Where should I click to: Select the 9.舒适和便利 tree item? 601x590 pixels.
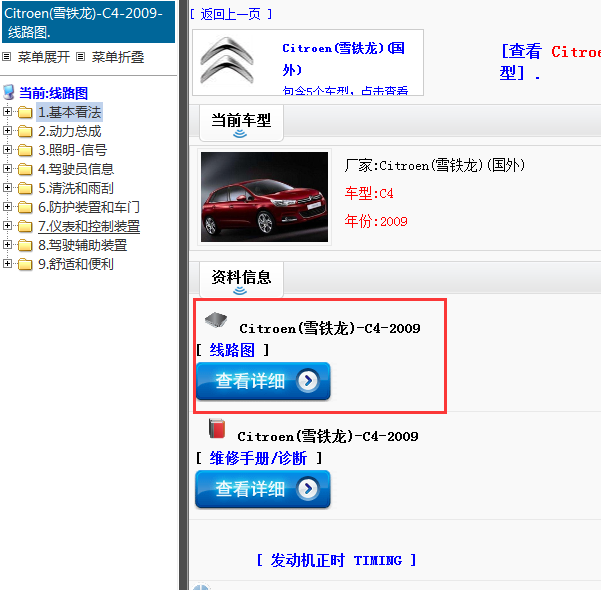[76, 265]
